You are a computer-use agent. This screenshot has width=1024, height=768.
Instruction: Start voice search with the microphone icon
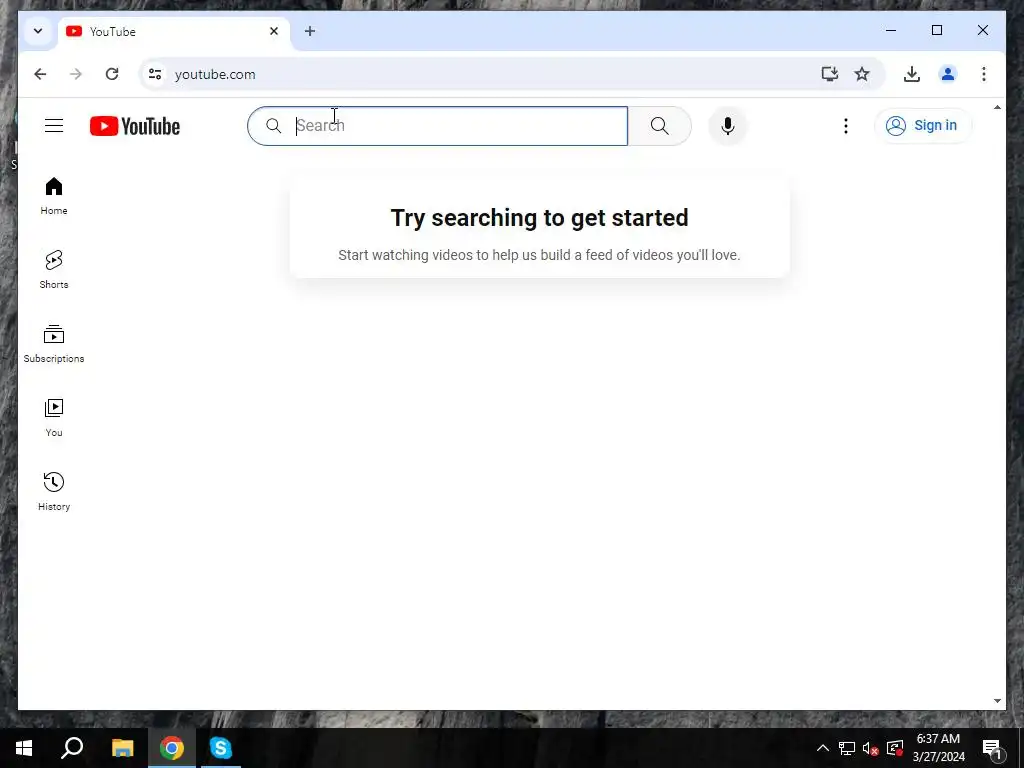click(728, 125)
